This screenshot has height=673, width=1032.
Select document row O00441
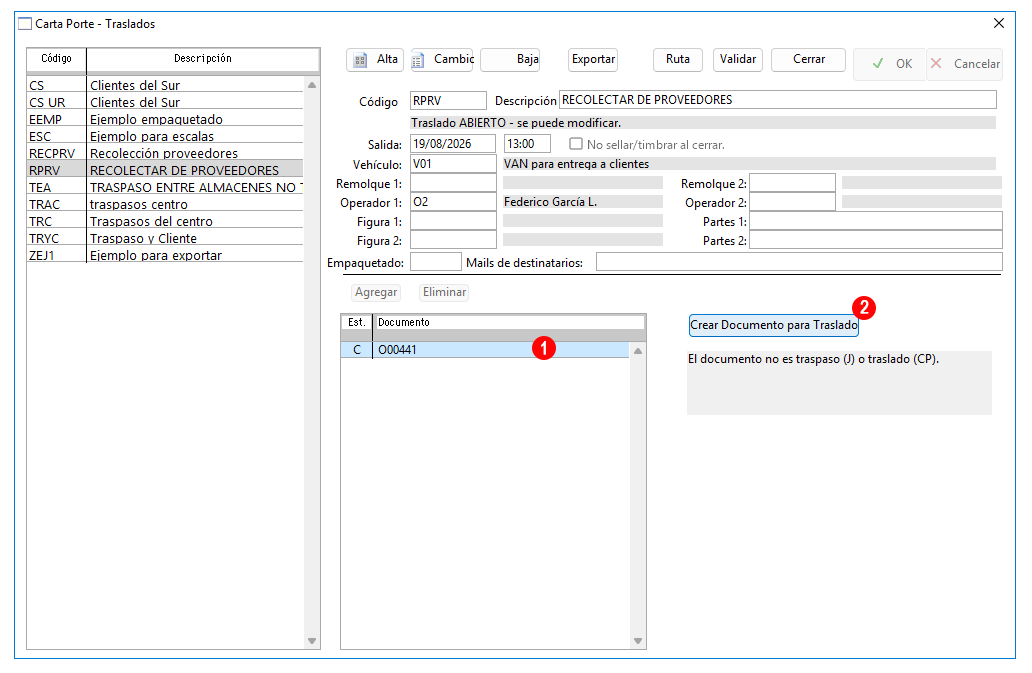point(484,349)
